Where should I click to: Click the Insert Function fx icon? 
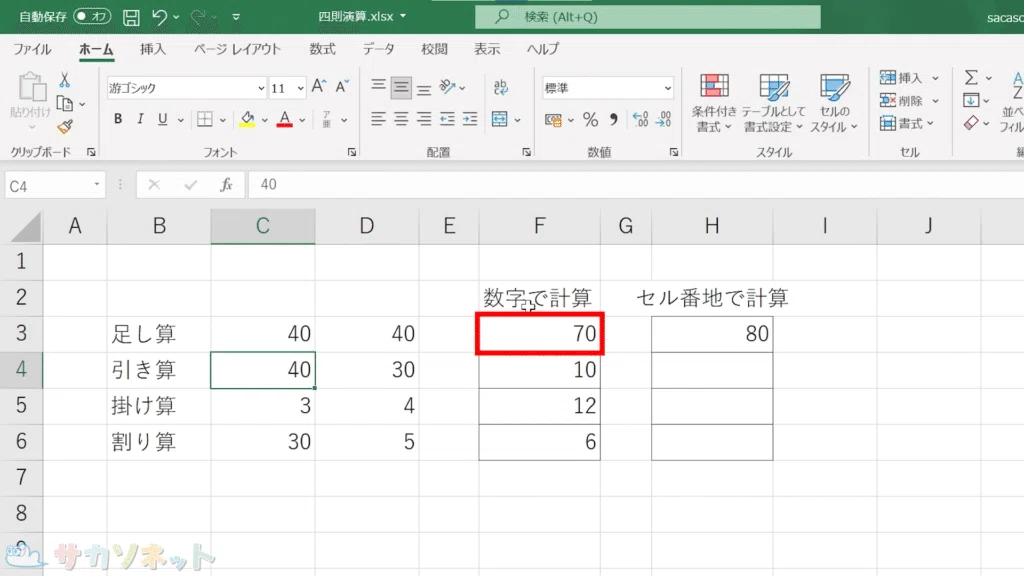coord(226,185)
